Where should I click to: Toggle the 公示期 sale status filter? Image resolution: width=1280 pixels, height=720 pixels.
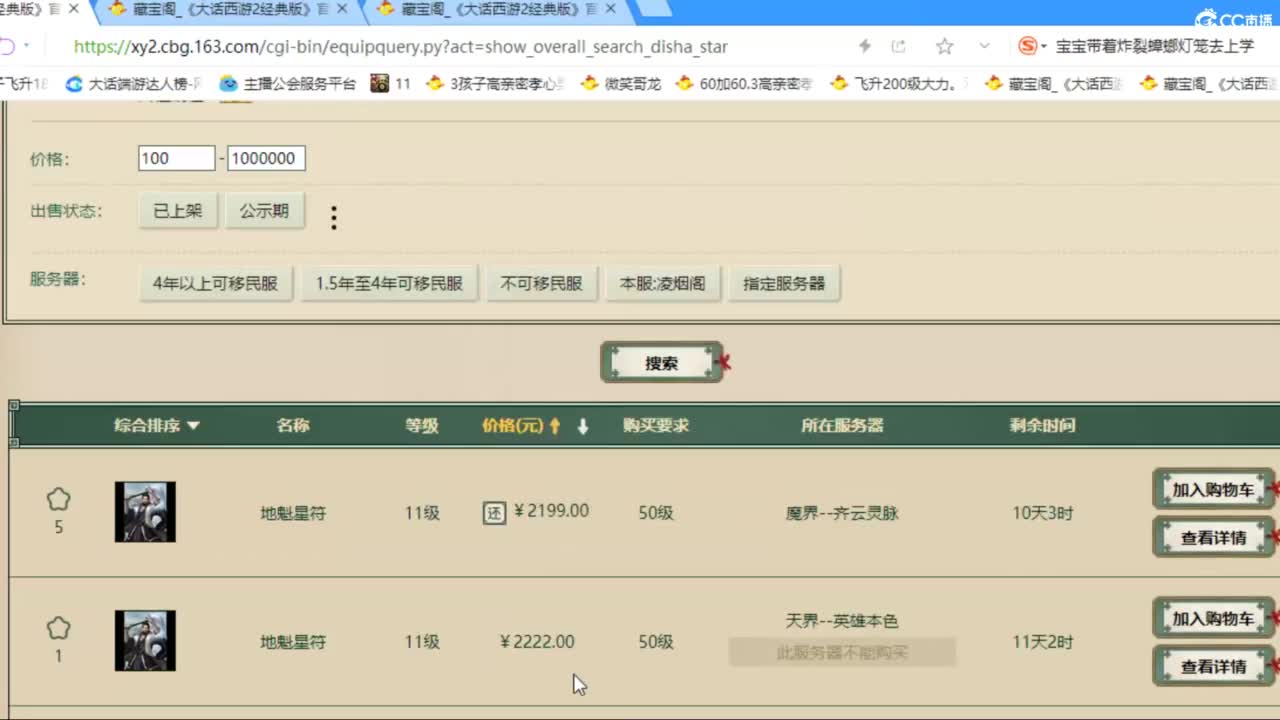click(x=264, y=212)
